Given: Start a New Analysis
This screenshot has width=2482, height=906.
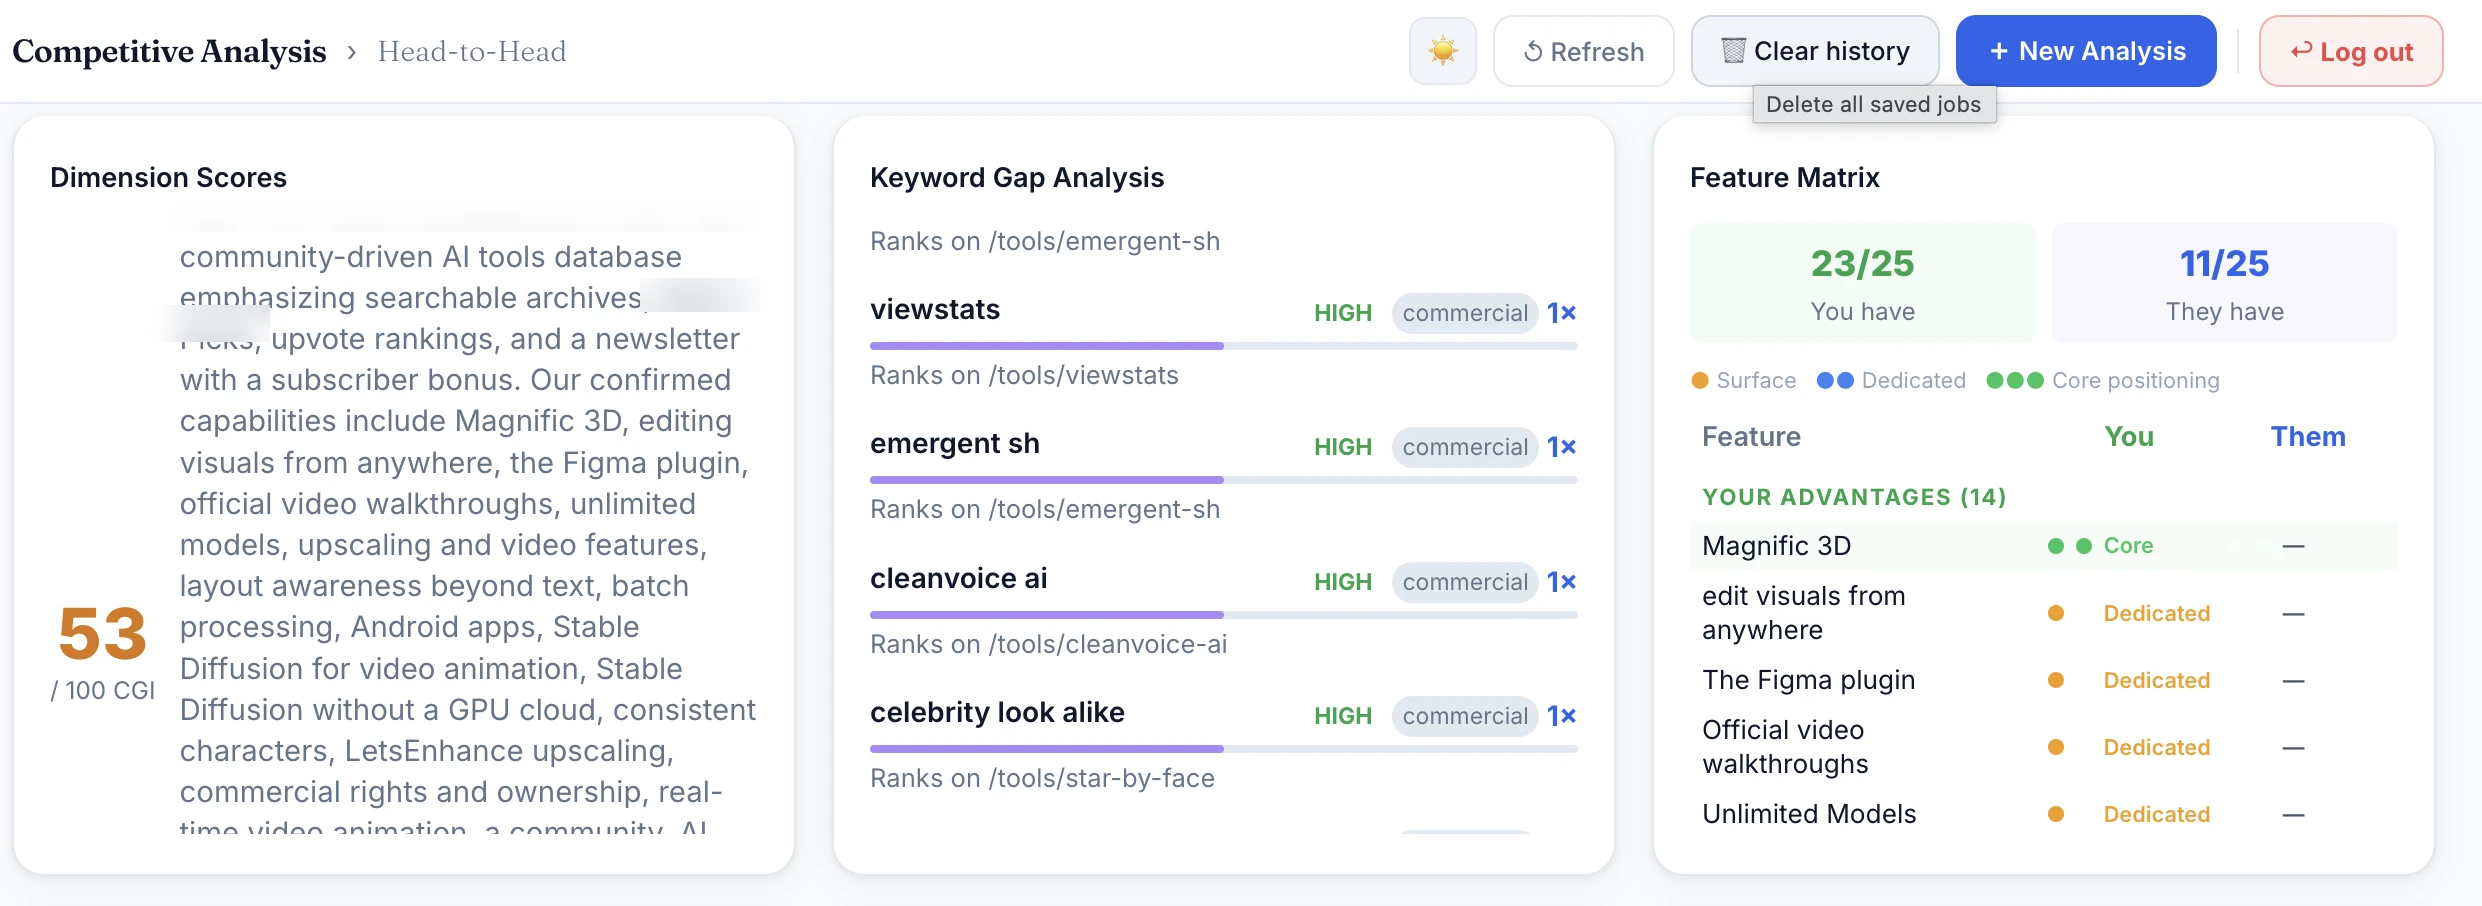Looking at the screenshot, I should [2086, 51].
